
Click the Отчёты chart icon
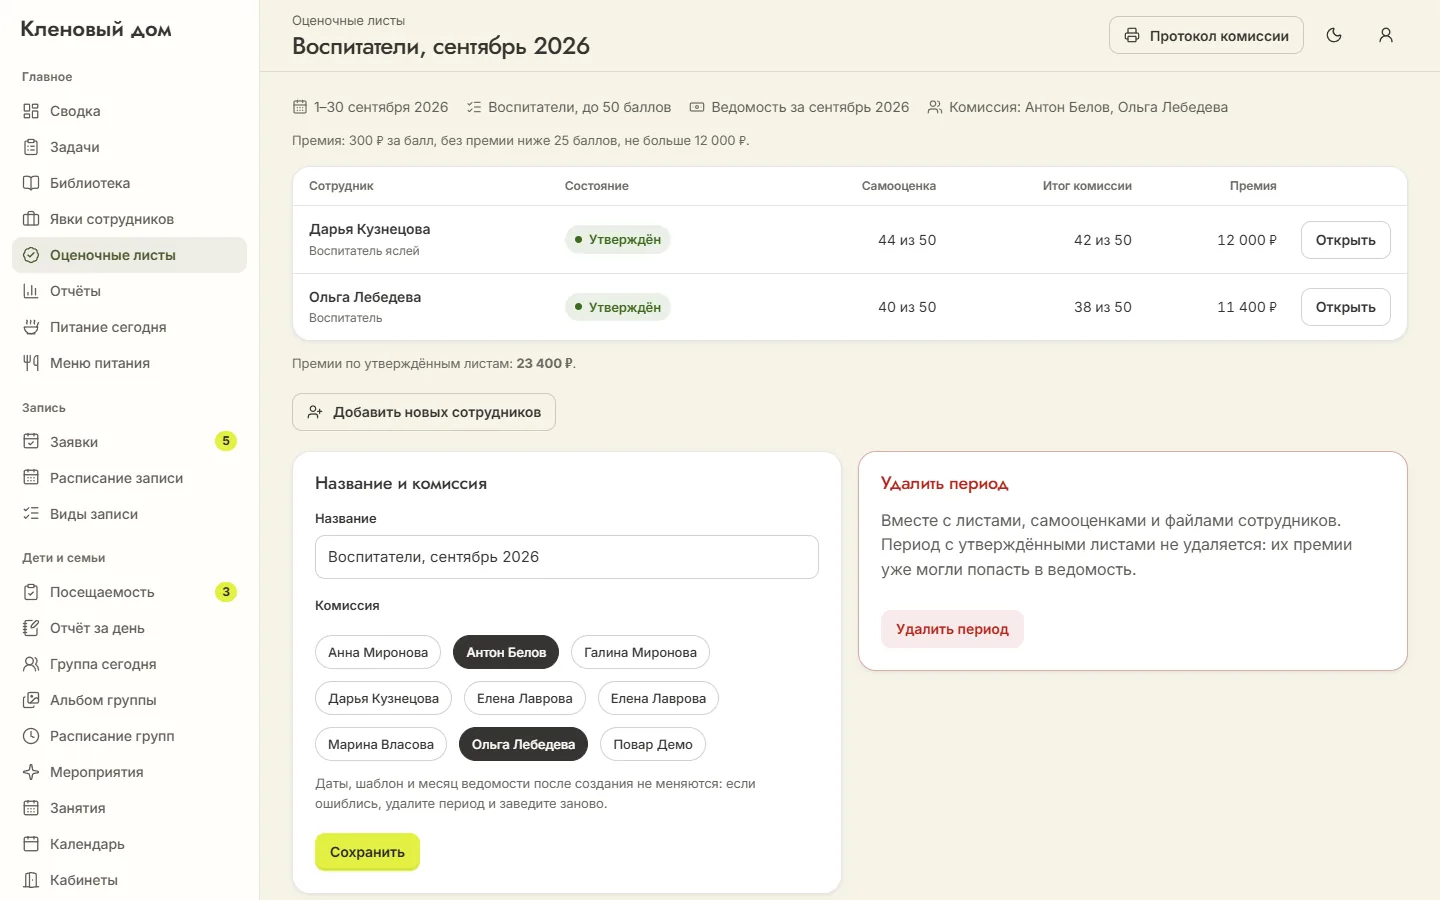31,291
